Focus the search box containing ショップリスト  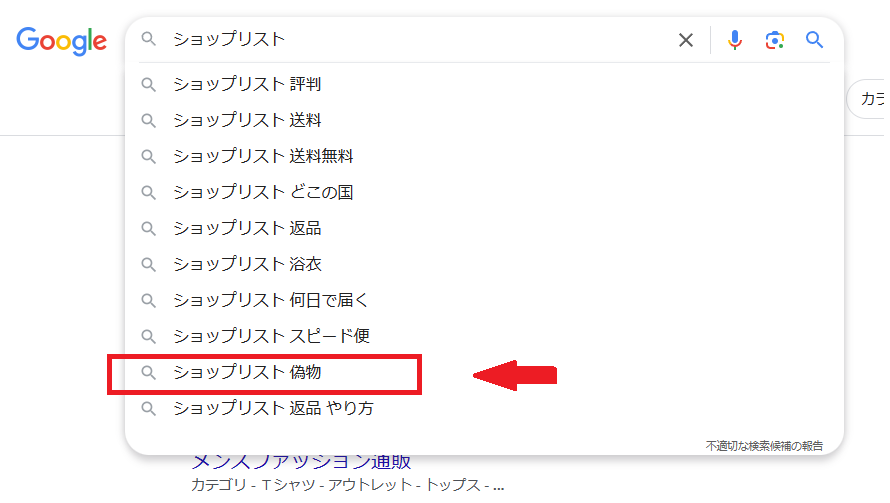coord(420,40)
